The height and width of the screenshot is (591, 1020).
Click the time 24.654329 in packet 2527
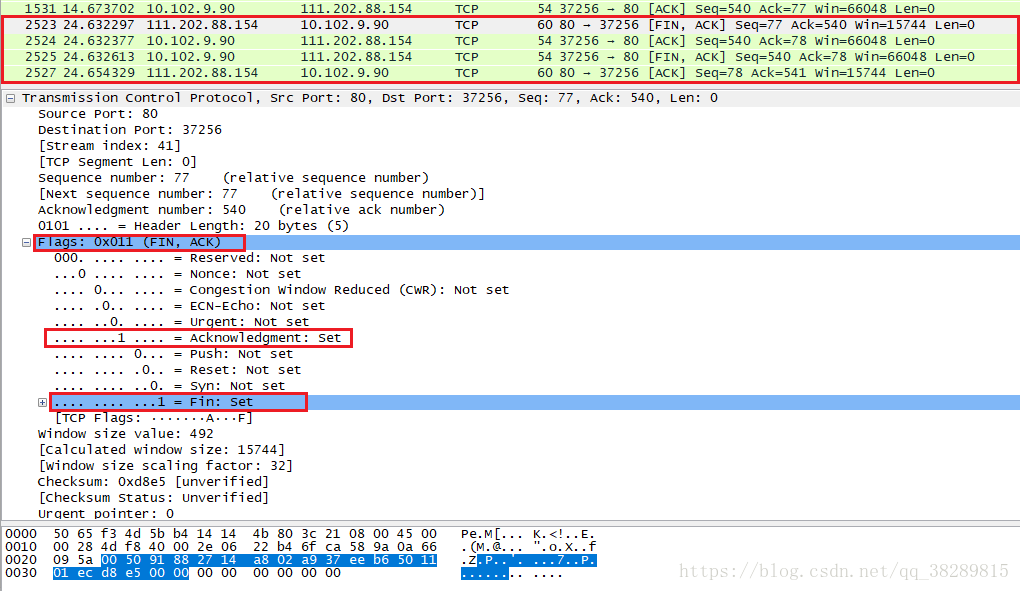click(100, 73)
